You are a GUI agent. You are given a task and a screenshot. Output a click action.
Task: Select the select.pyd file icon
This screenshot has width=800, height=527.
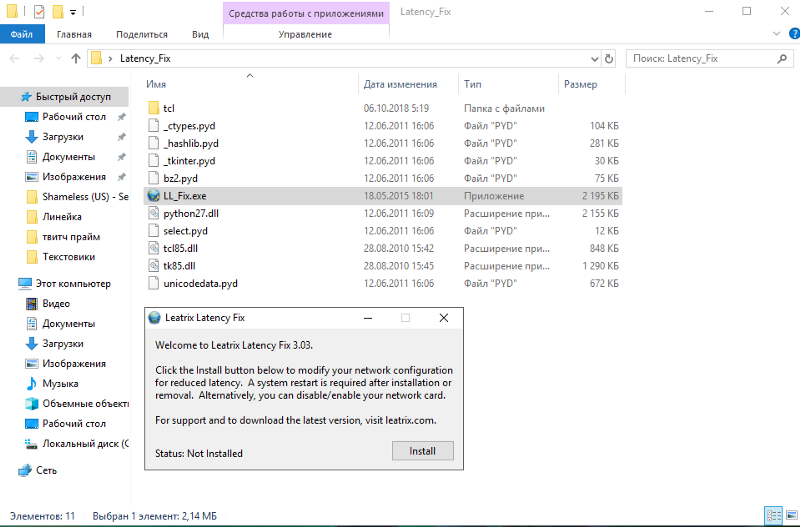(x=154, y=231)
